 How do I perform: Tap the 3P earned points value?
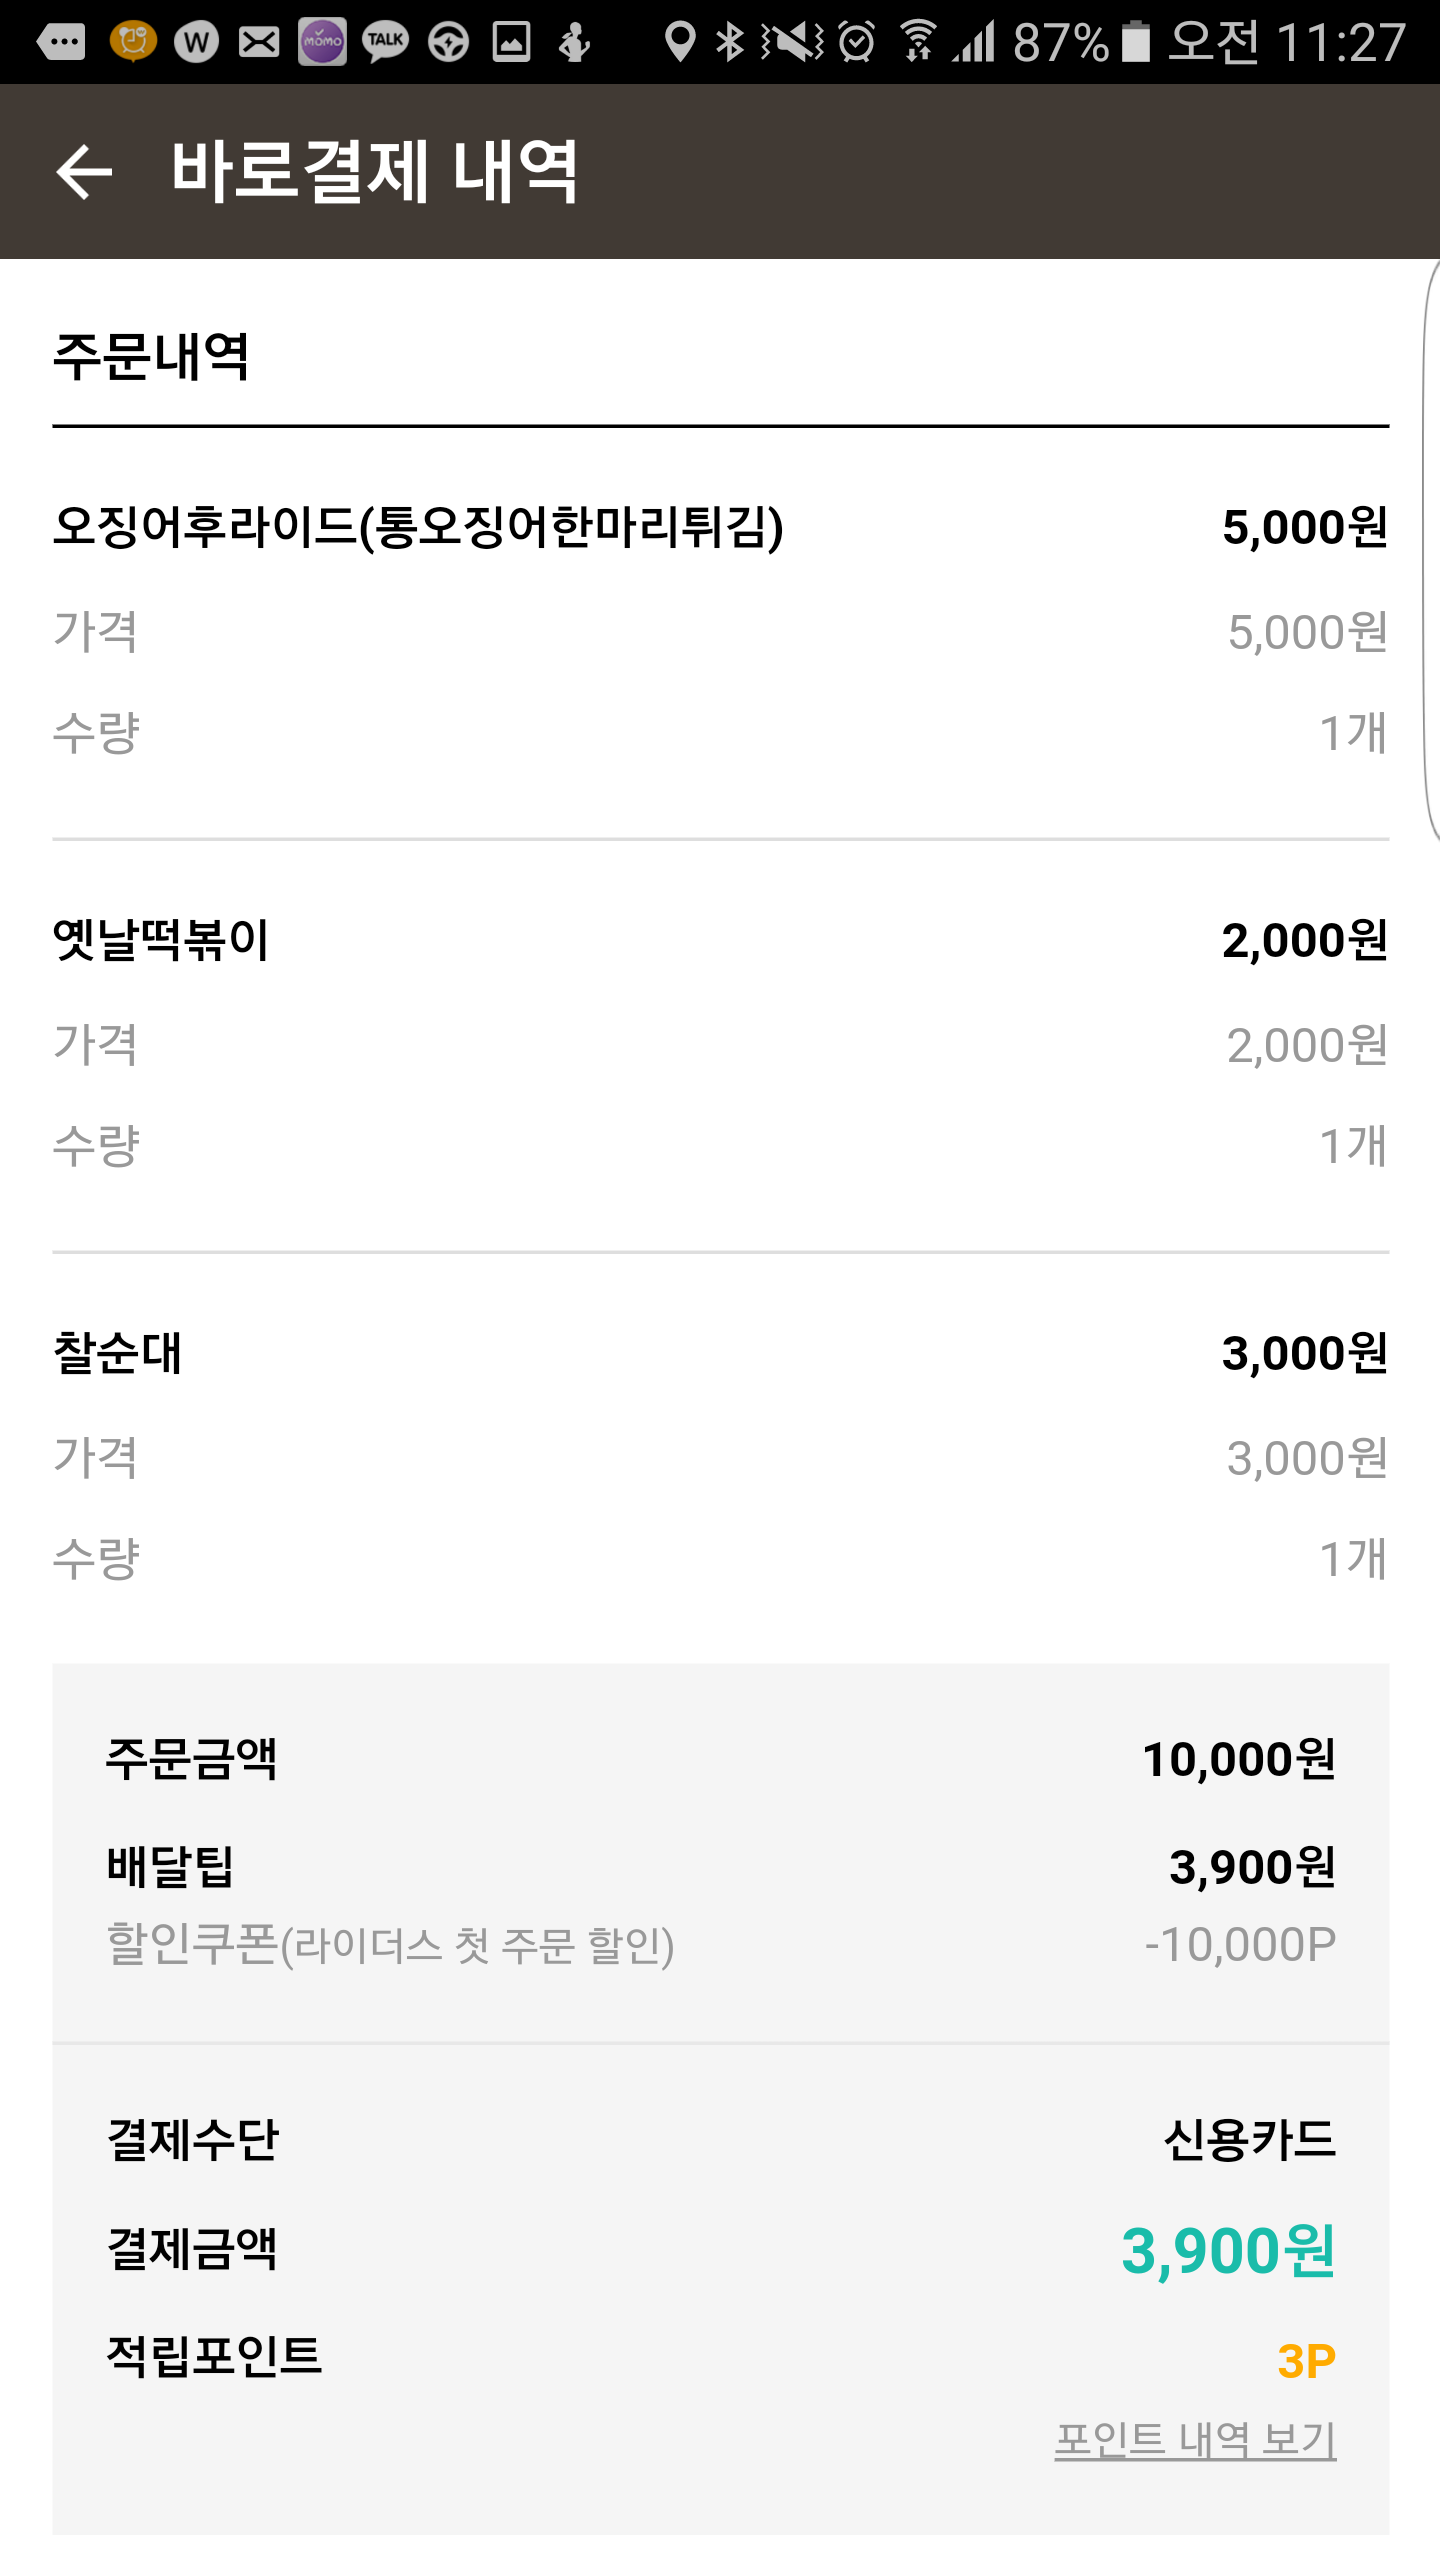pyautogui.click(x=1306, y=2361)
